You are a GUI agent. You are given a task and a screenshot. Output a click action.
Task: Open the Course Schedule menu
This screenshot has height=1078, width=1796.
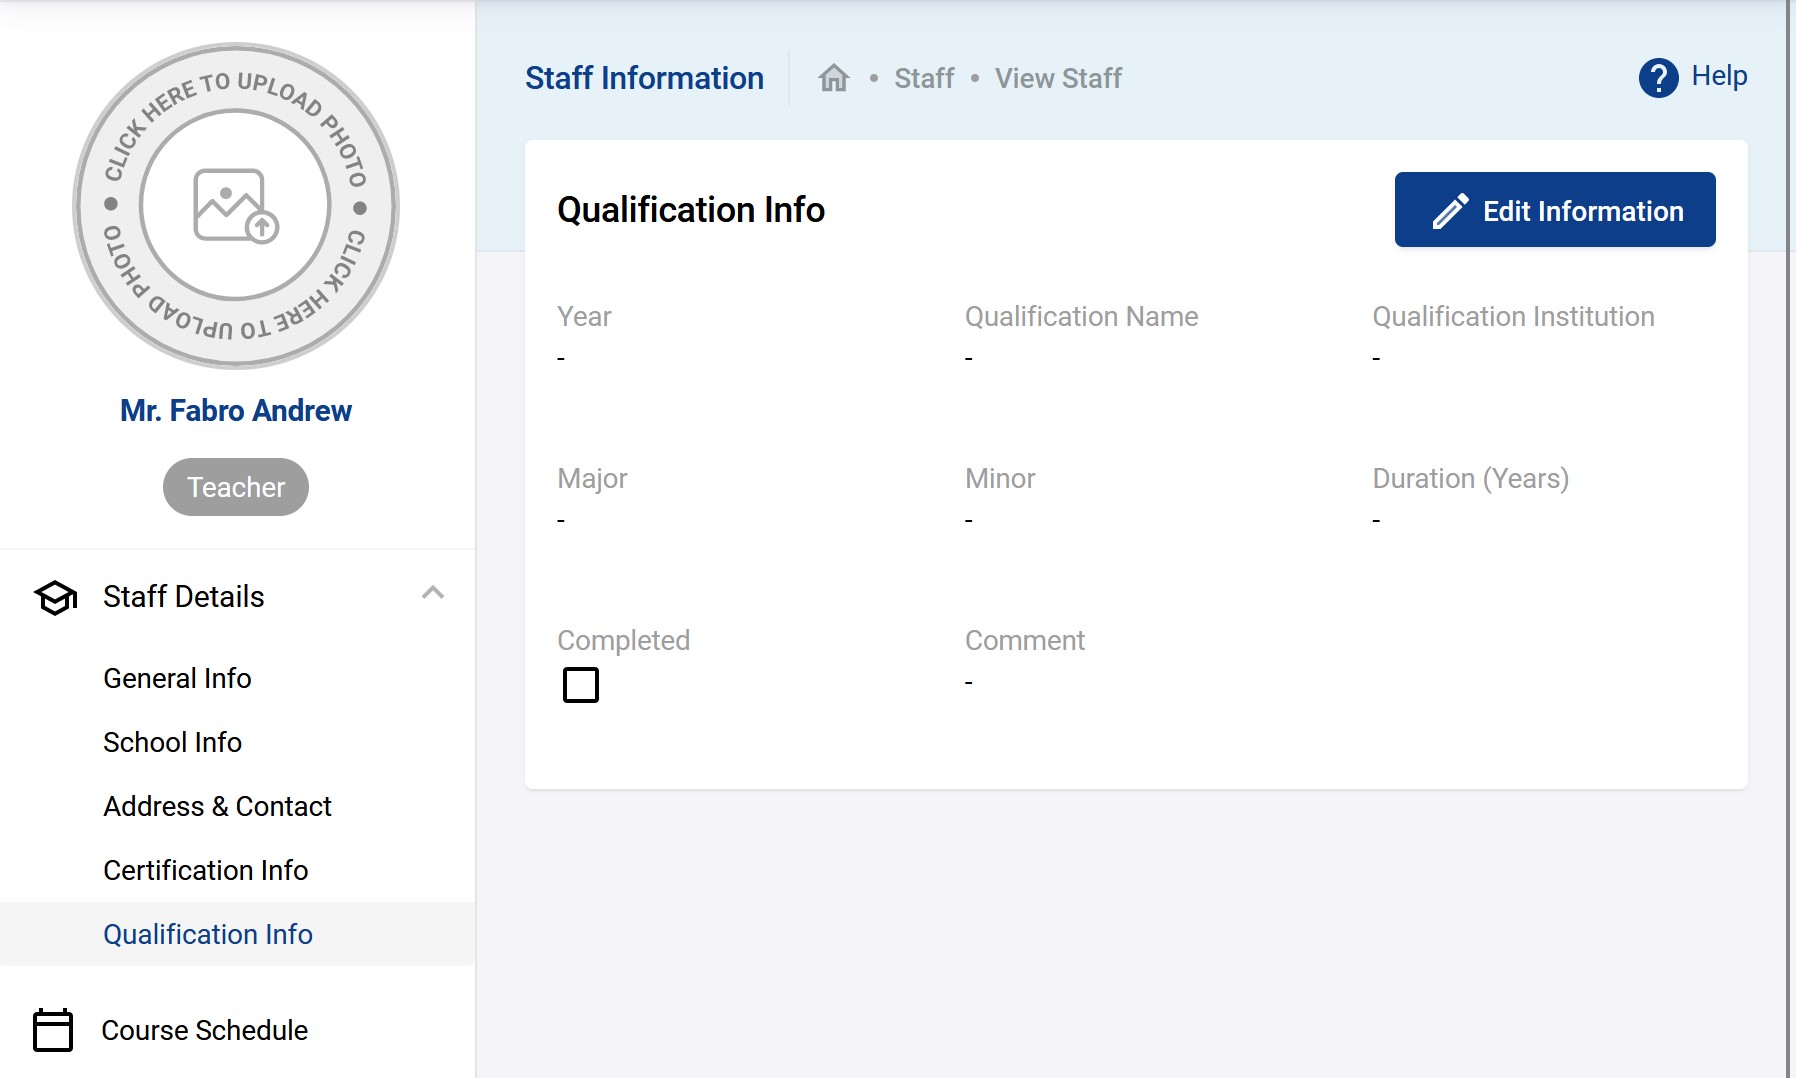click(204, 1030)
